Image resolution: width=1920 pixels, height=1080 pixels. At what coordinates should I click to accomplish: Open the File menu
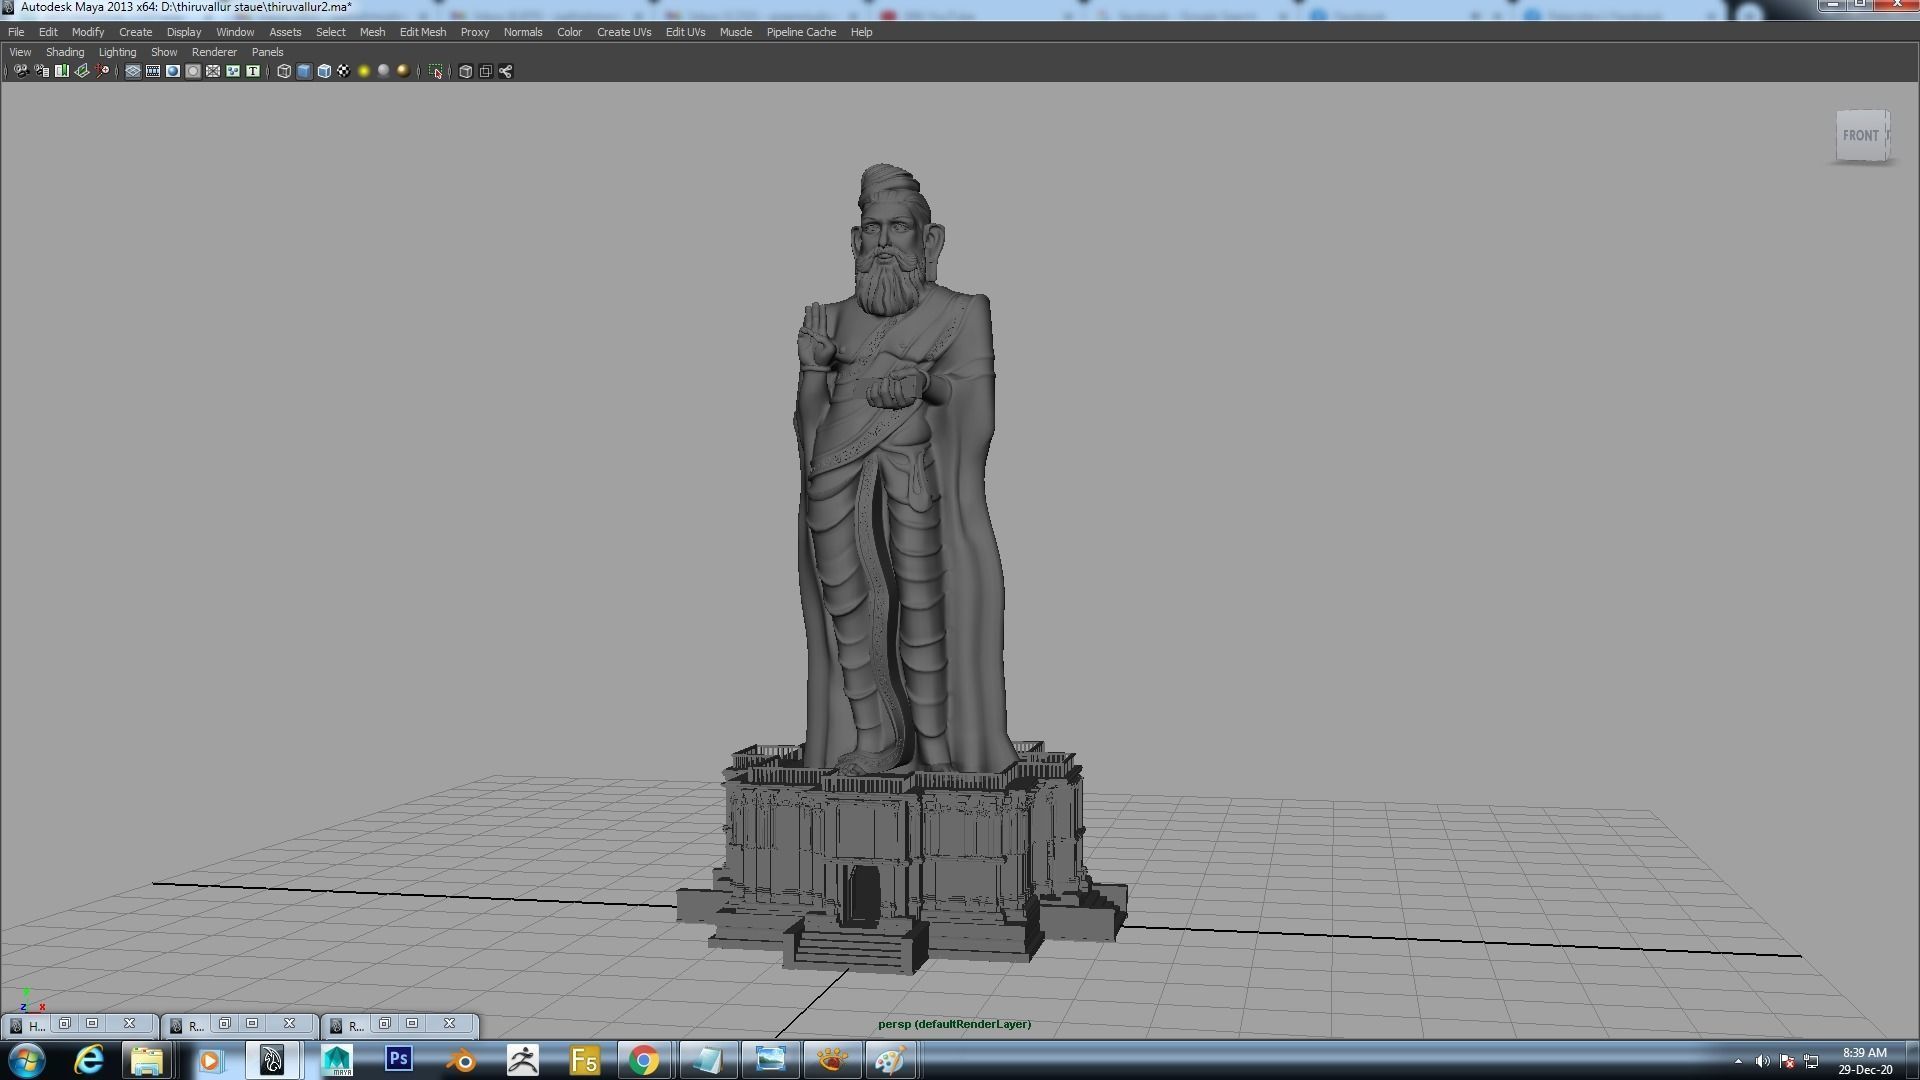coord(16,32)
